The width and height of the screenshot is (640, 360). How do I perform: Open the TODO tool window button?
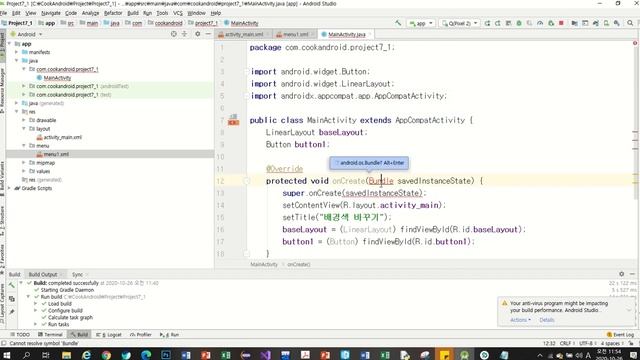(20, 335)
